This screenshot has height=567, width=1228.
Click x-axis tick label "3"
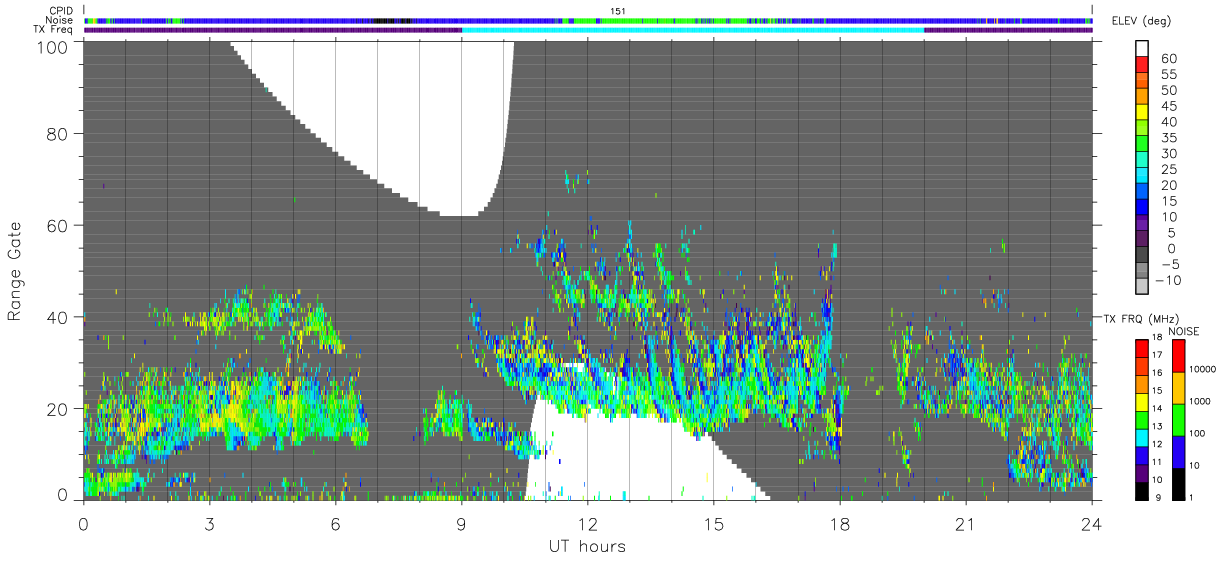click(209, 524)
